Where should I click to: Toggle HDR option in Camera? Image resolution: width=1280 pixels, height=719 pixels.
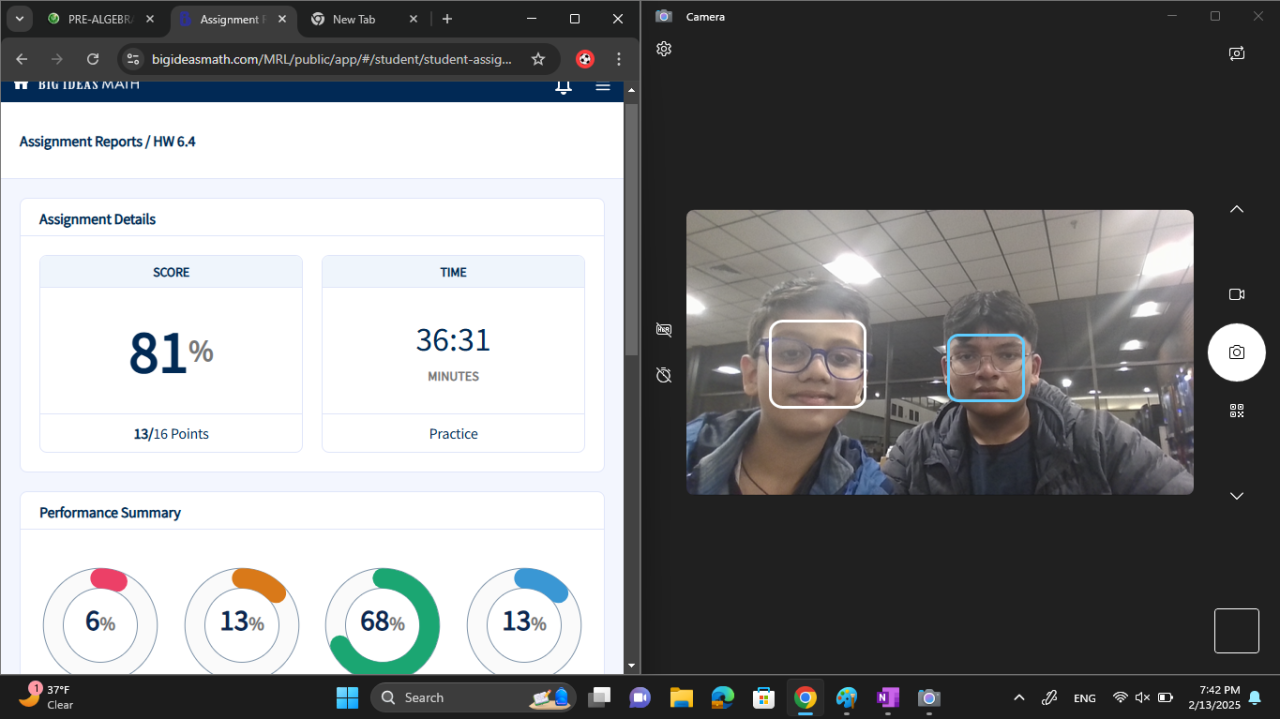pos(664,329)
